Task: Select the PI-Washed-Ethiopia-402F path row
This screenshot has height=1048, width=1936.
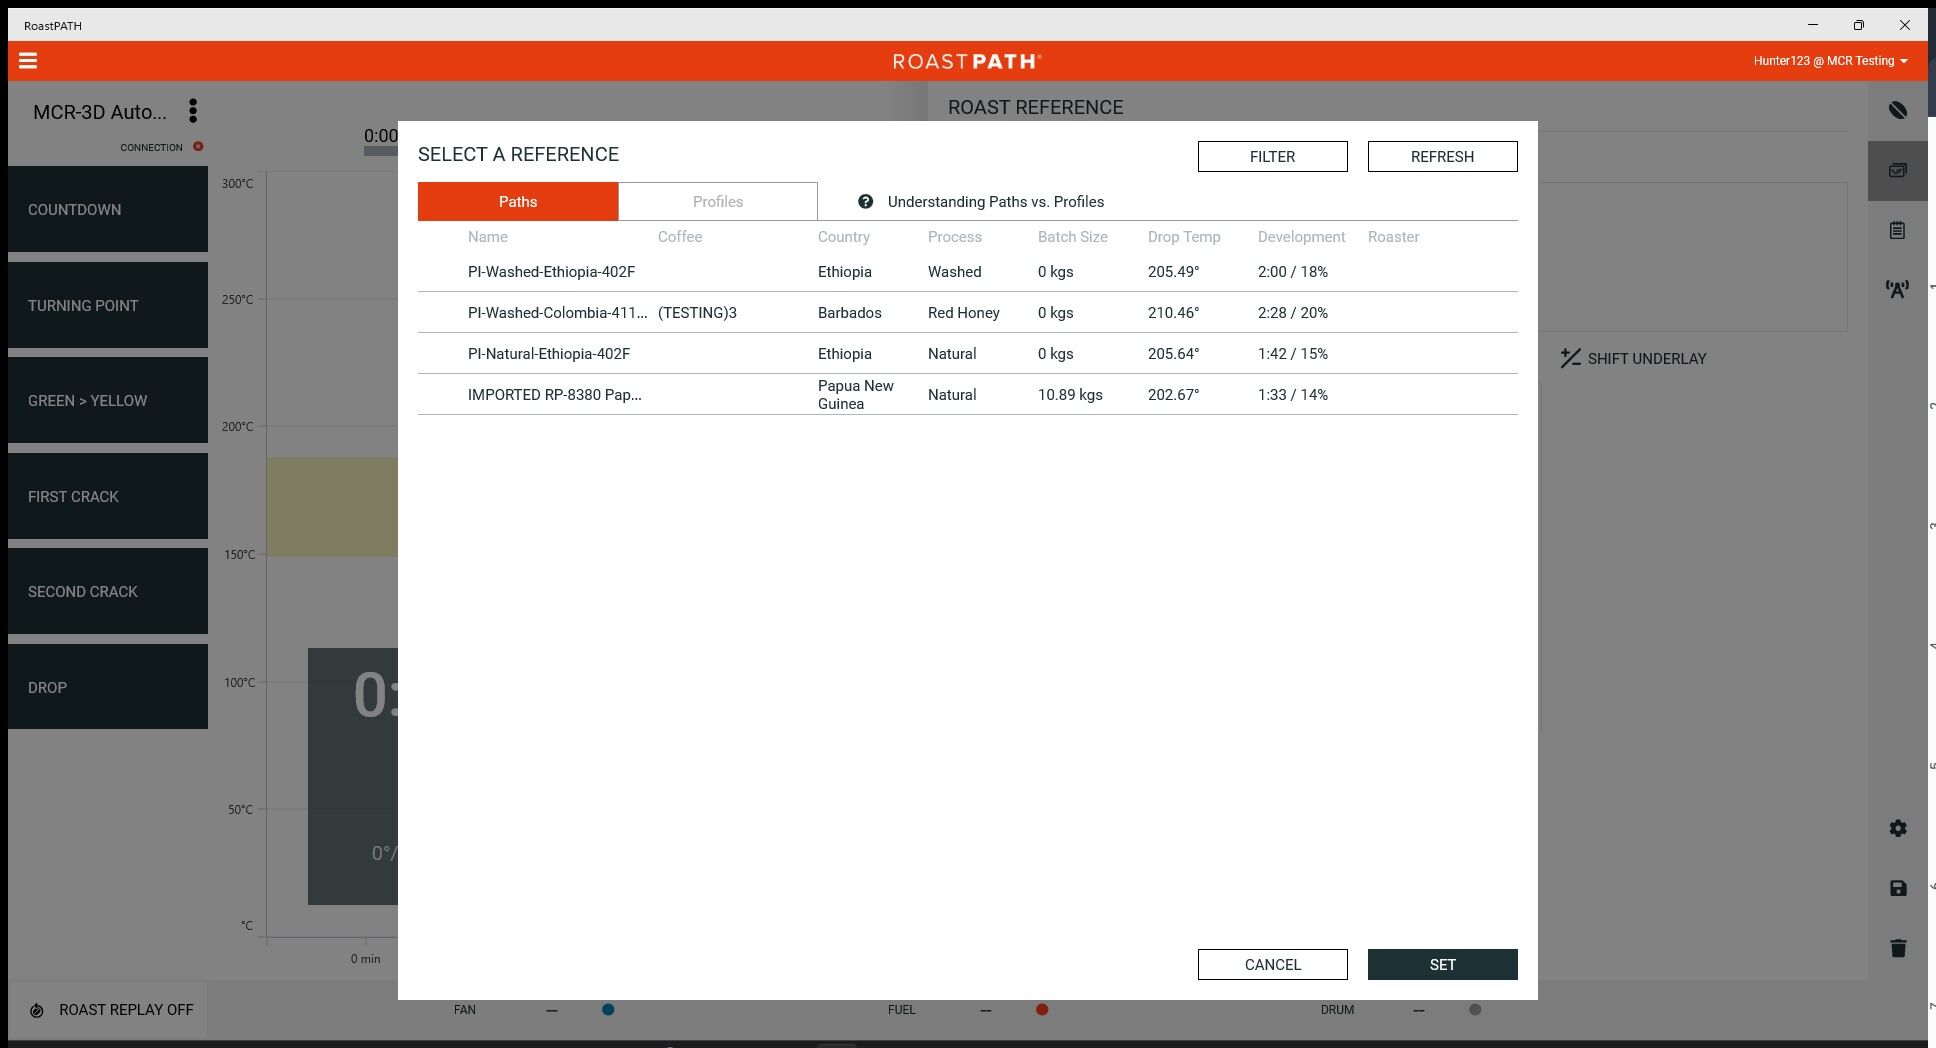Action: pos(968,272)
